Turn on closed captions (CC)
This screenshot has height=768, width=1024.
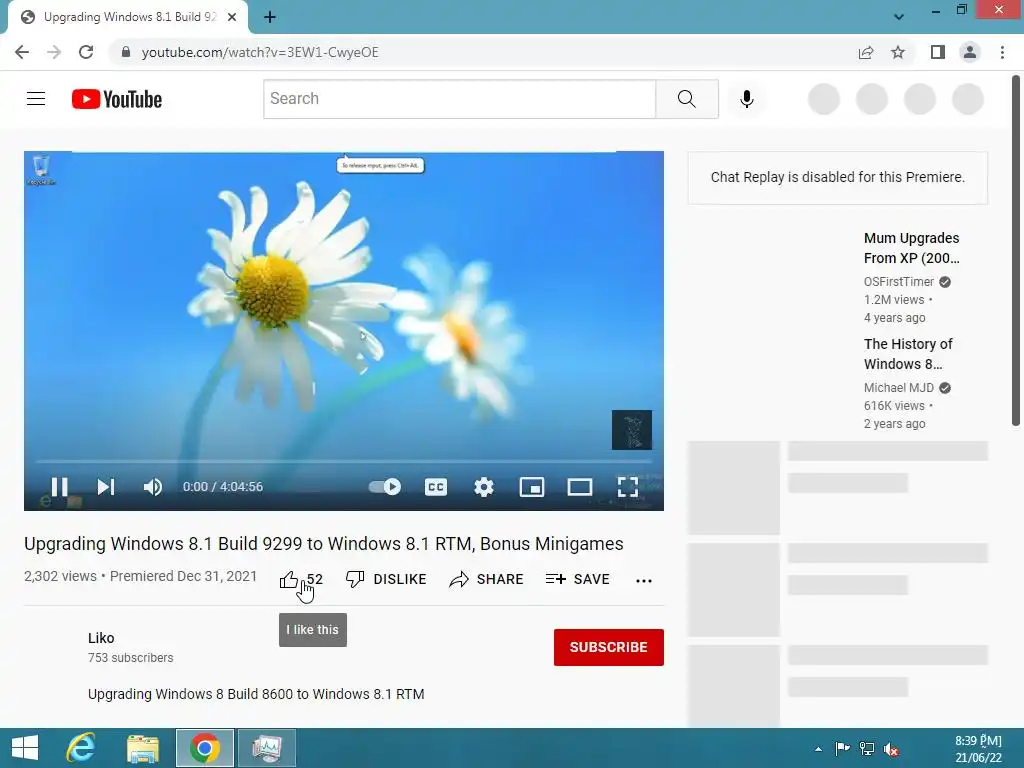[x=436, y=487]
